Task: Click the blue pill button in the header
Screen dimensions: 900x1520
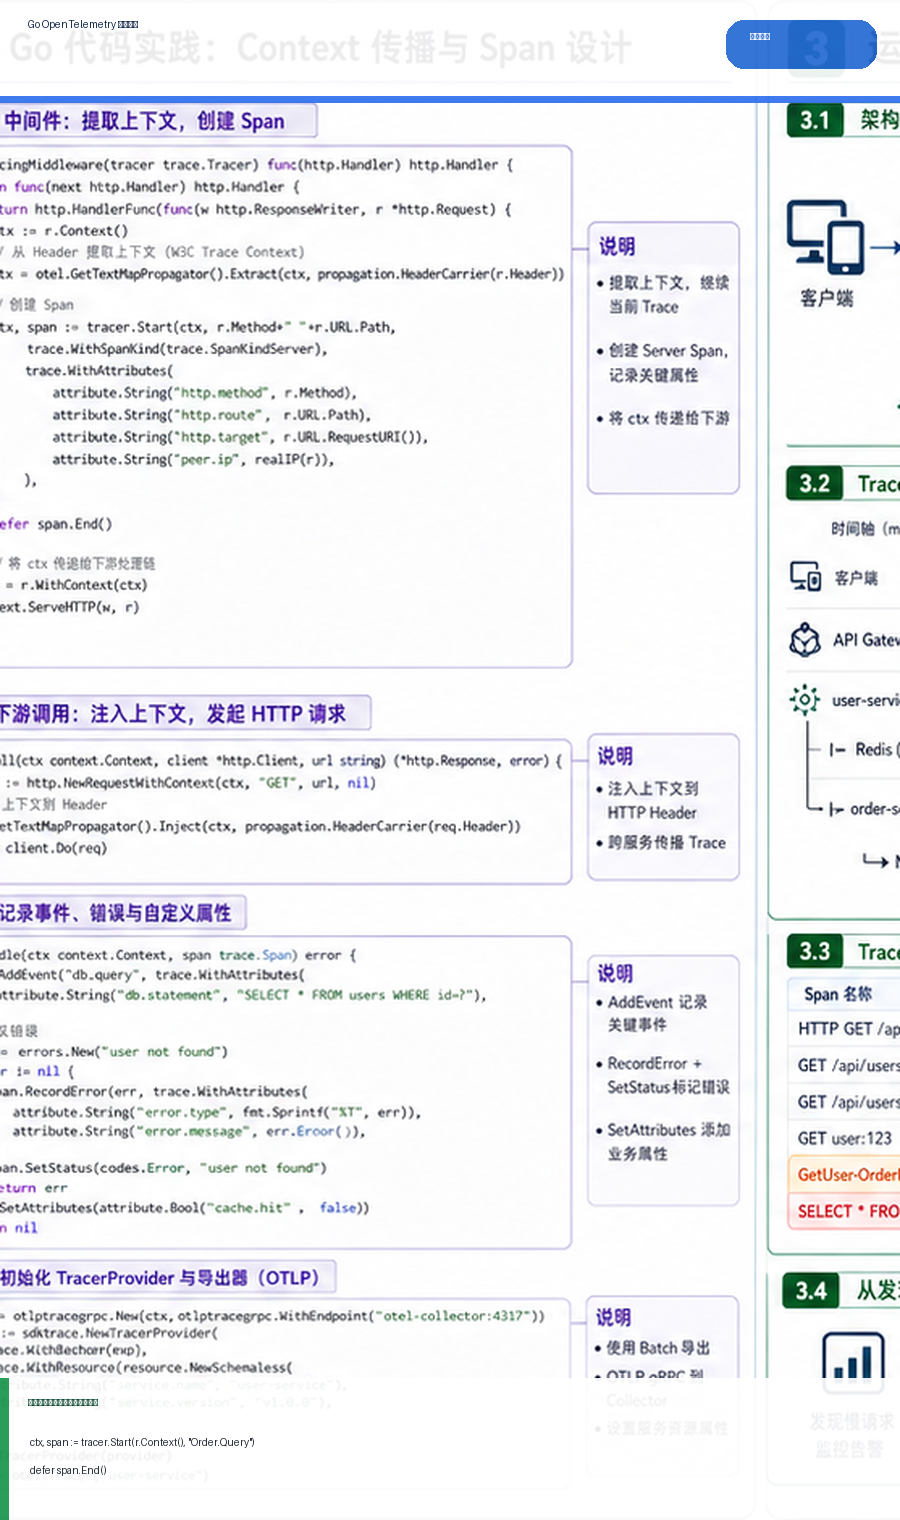Action: click(x=801, y=44)
